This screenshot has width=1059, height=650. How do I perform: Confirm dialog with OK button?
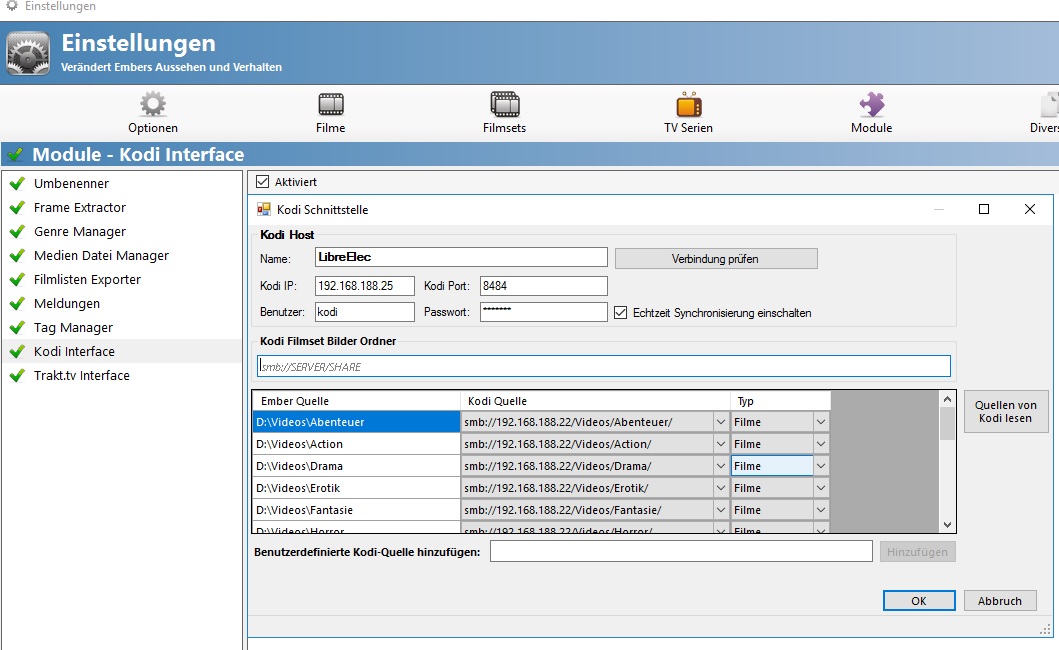click(919, 601)
